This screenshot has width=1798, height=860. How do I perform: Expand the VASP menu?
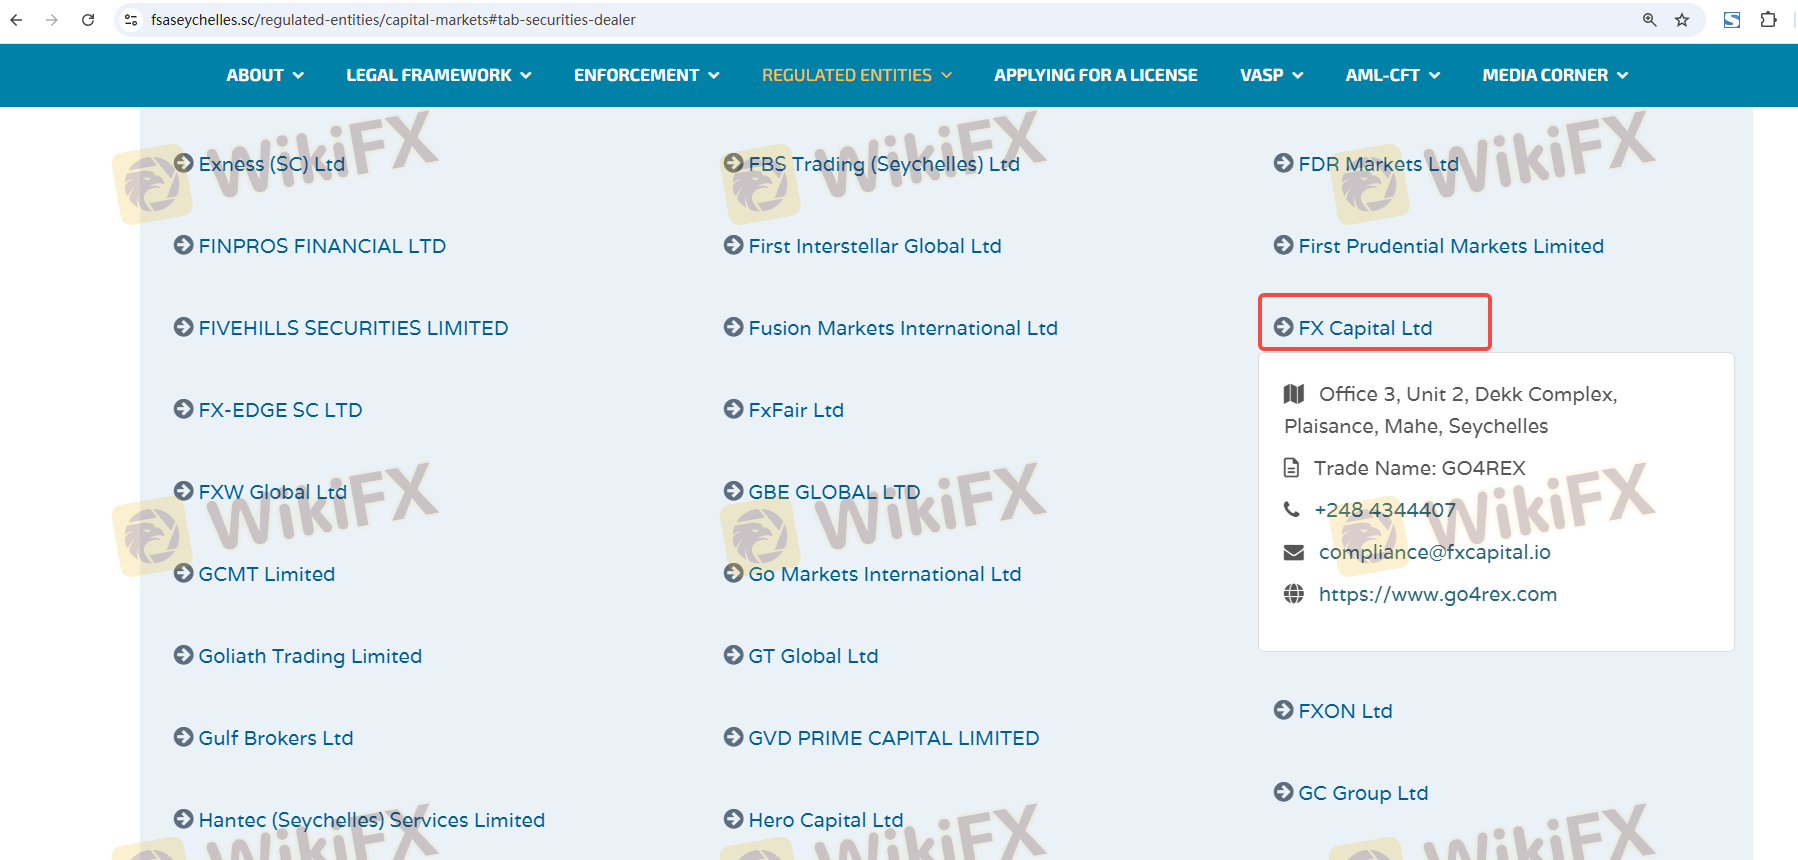pos(1272,75)
